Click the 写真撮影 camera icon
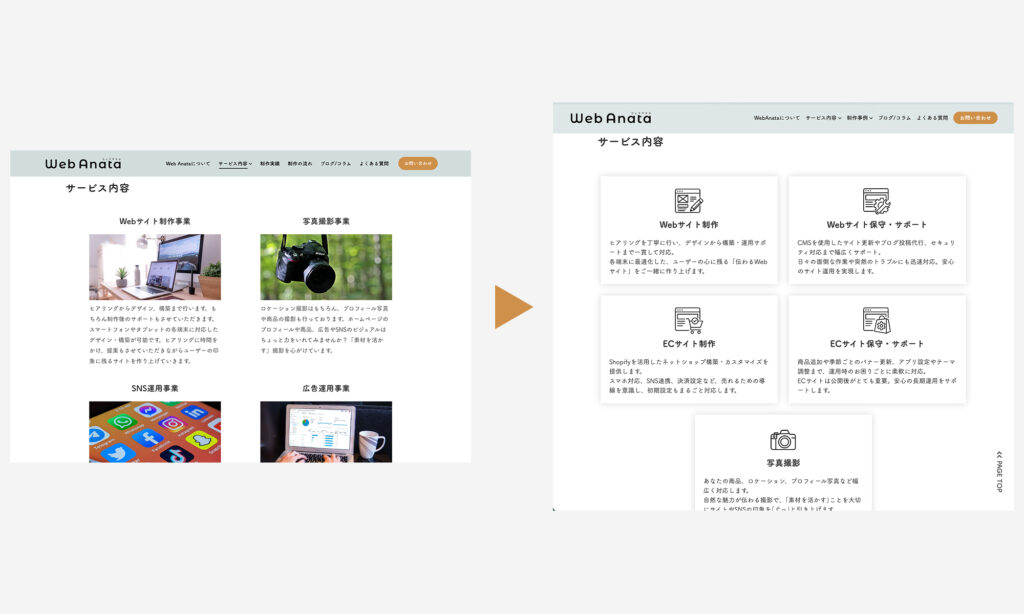Viewport: 1024px width, 614px height. (783, 440)
